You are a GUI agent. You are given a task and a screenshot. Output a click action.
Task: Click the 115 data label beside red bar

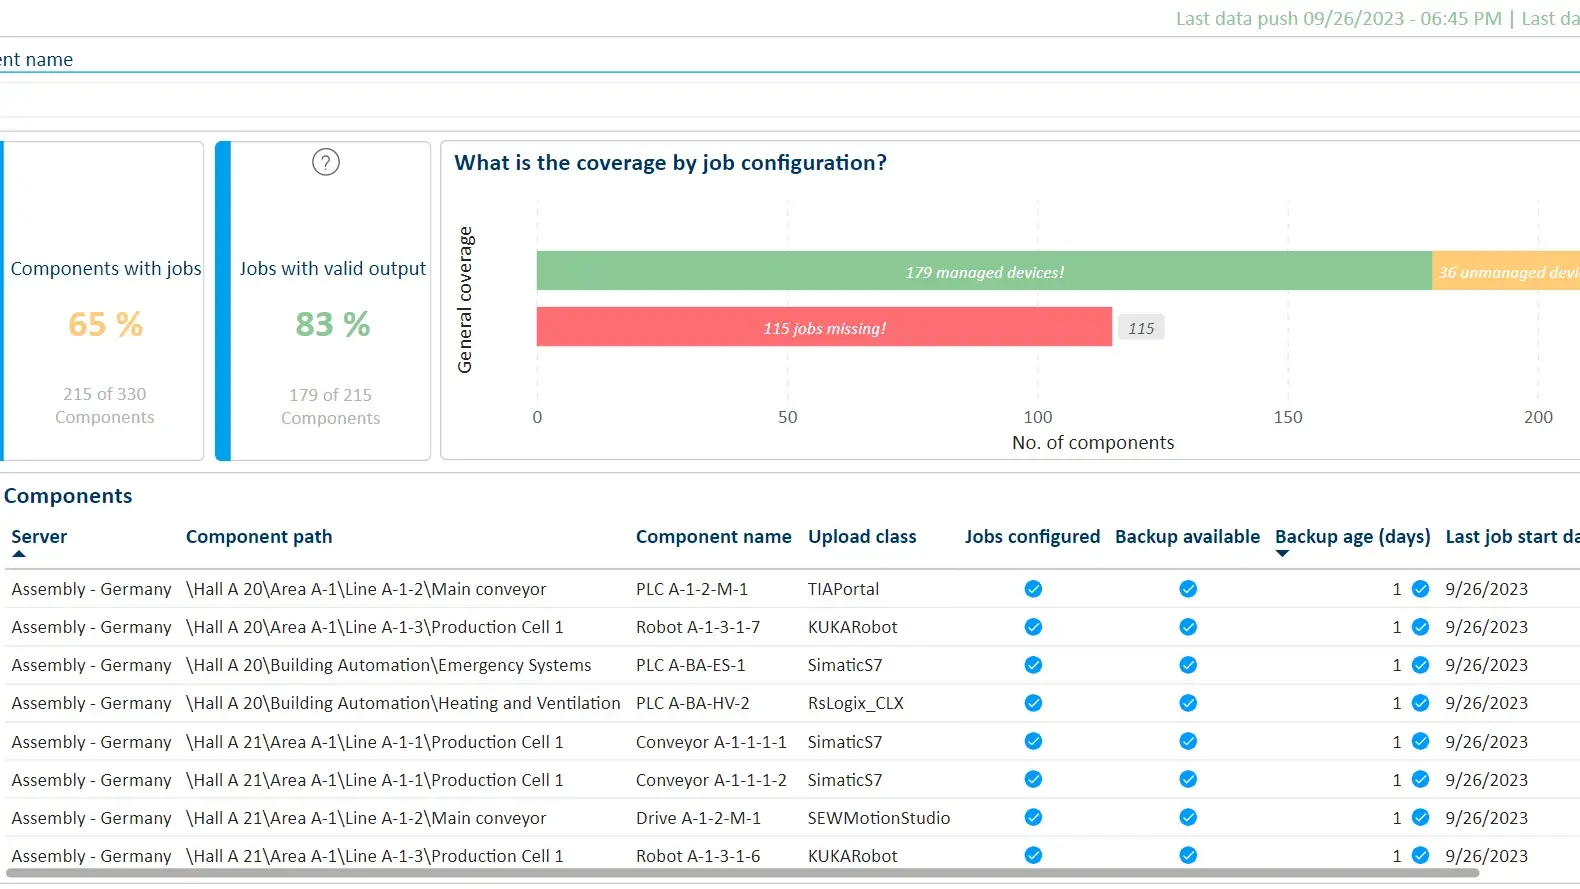pos(1141,328)
